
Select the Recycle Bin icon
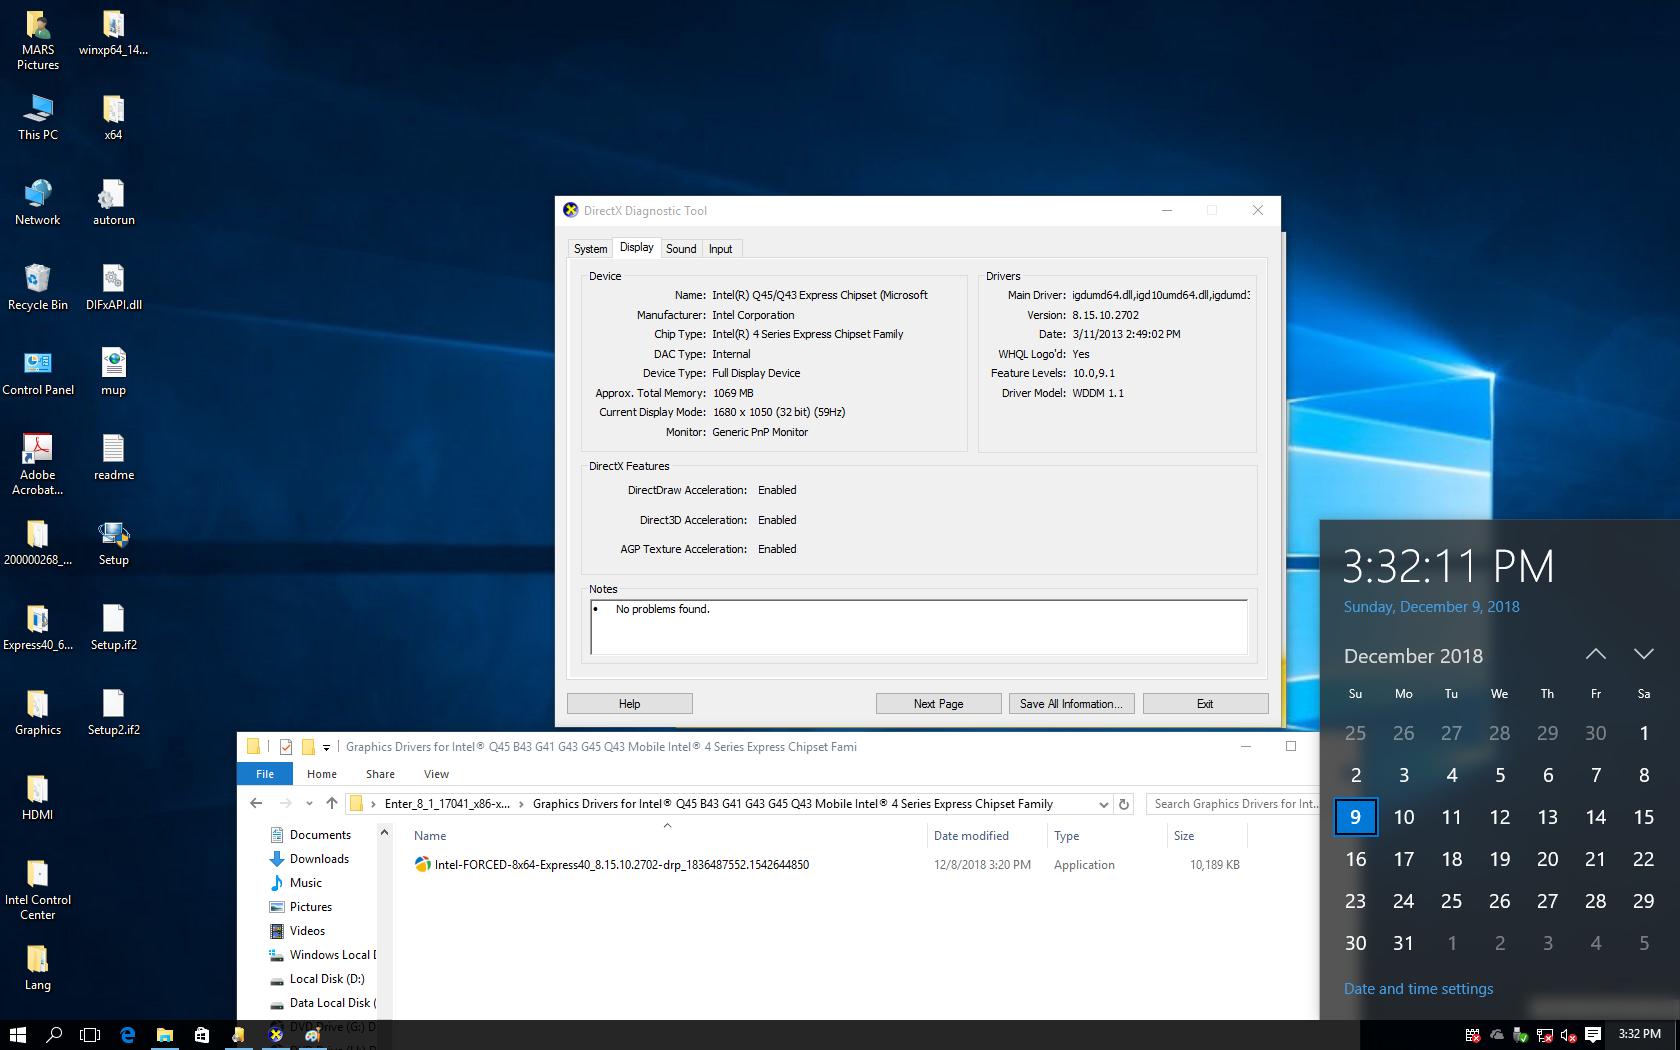pyautogui.click(x=38, y=288)
